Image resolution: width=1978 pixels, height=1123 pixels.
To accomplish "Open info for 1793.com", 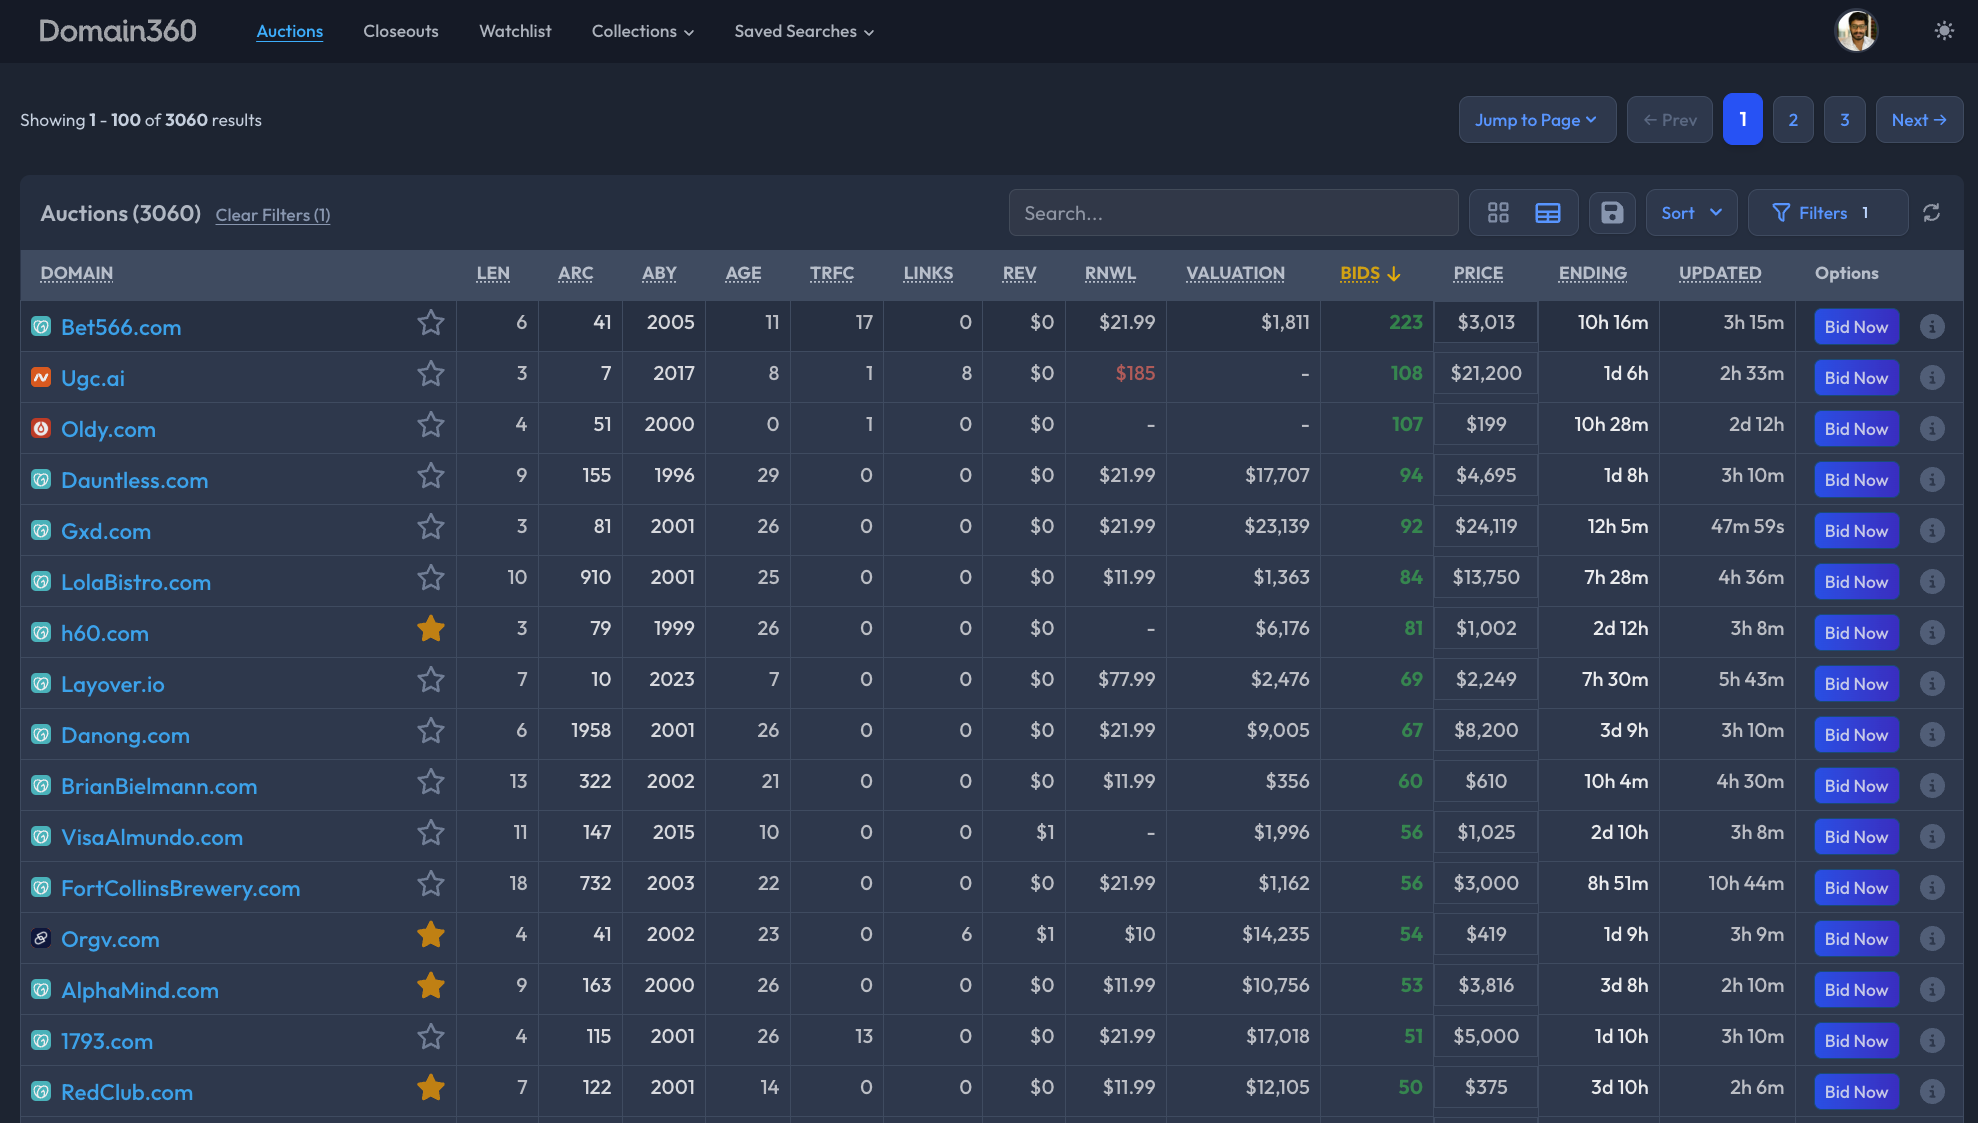I will (x=1932, y=1041).
